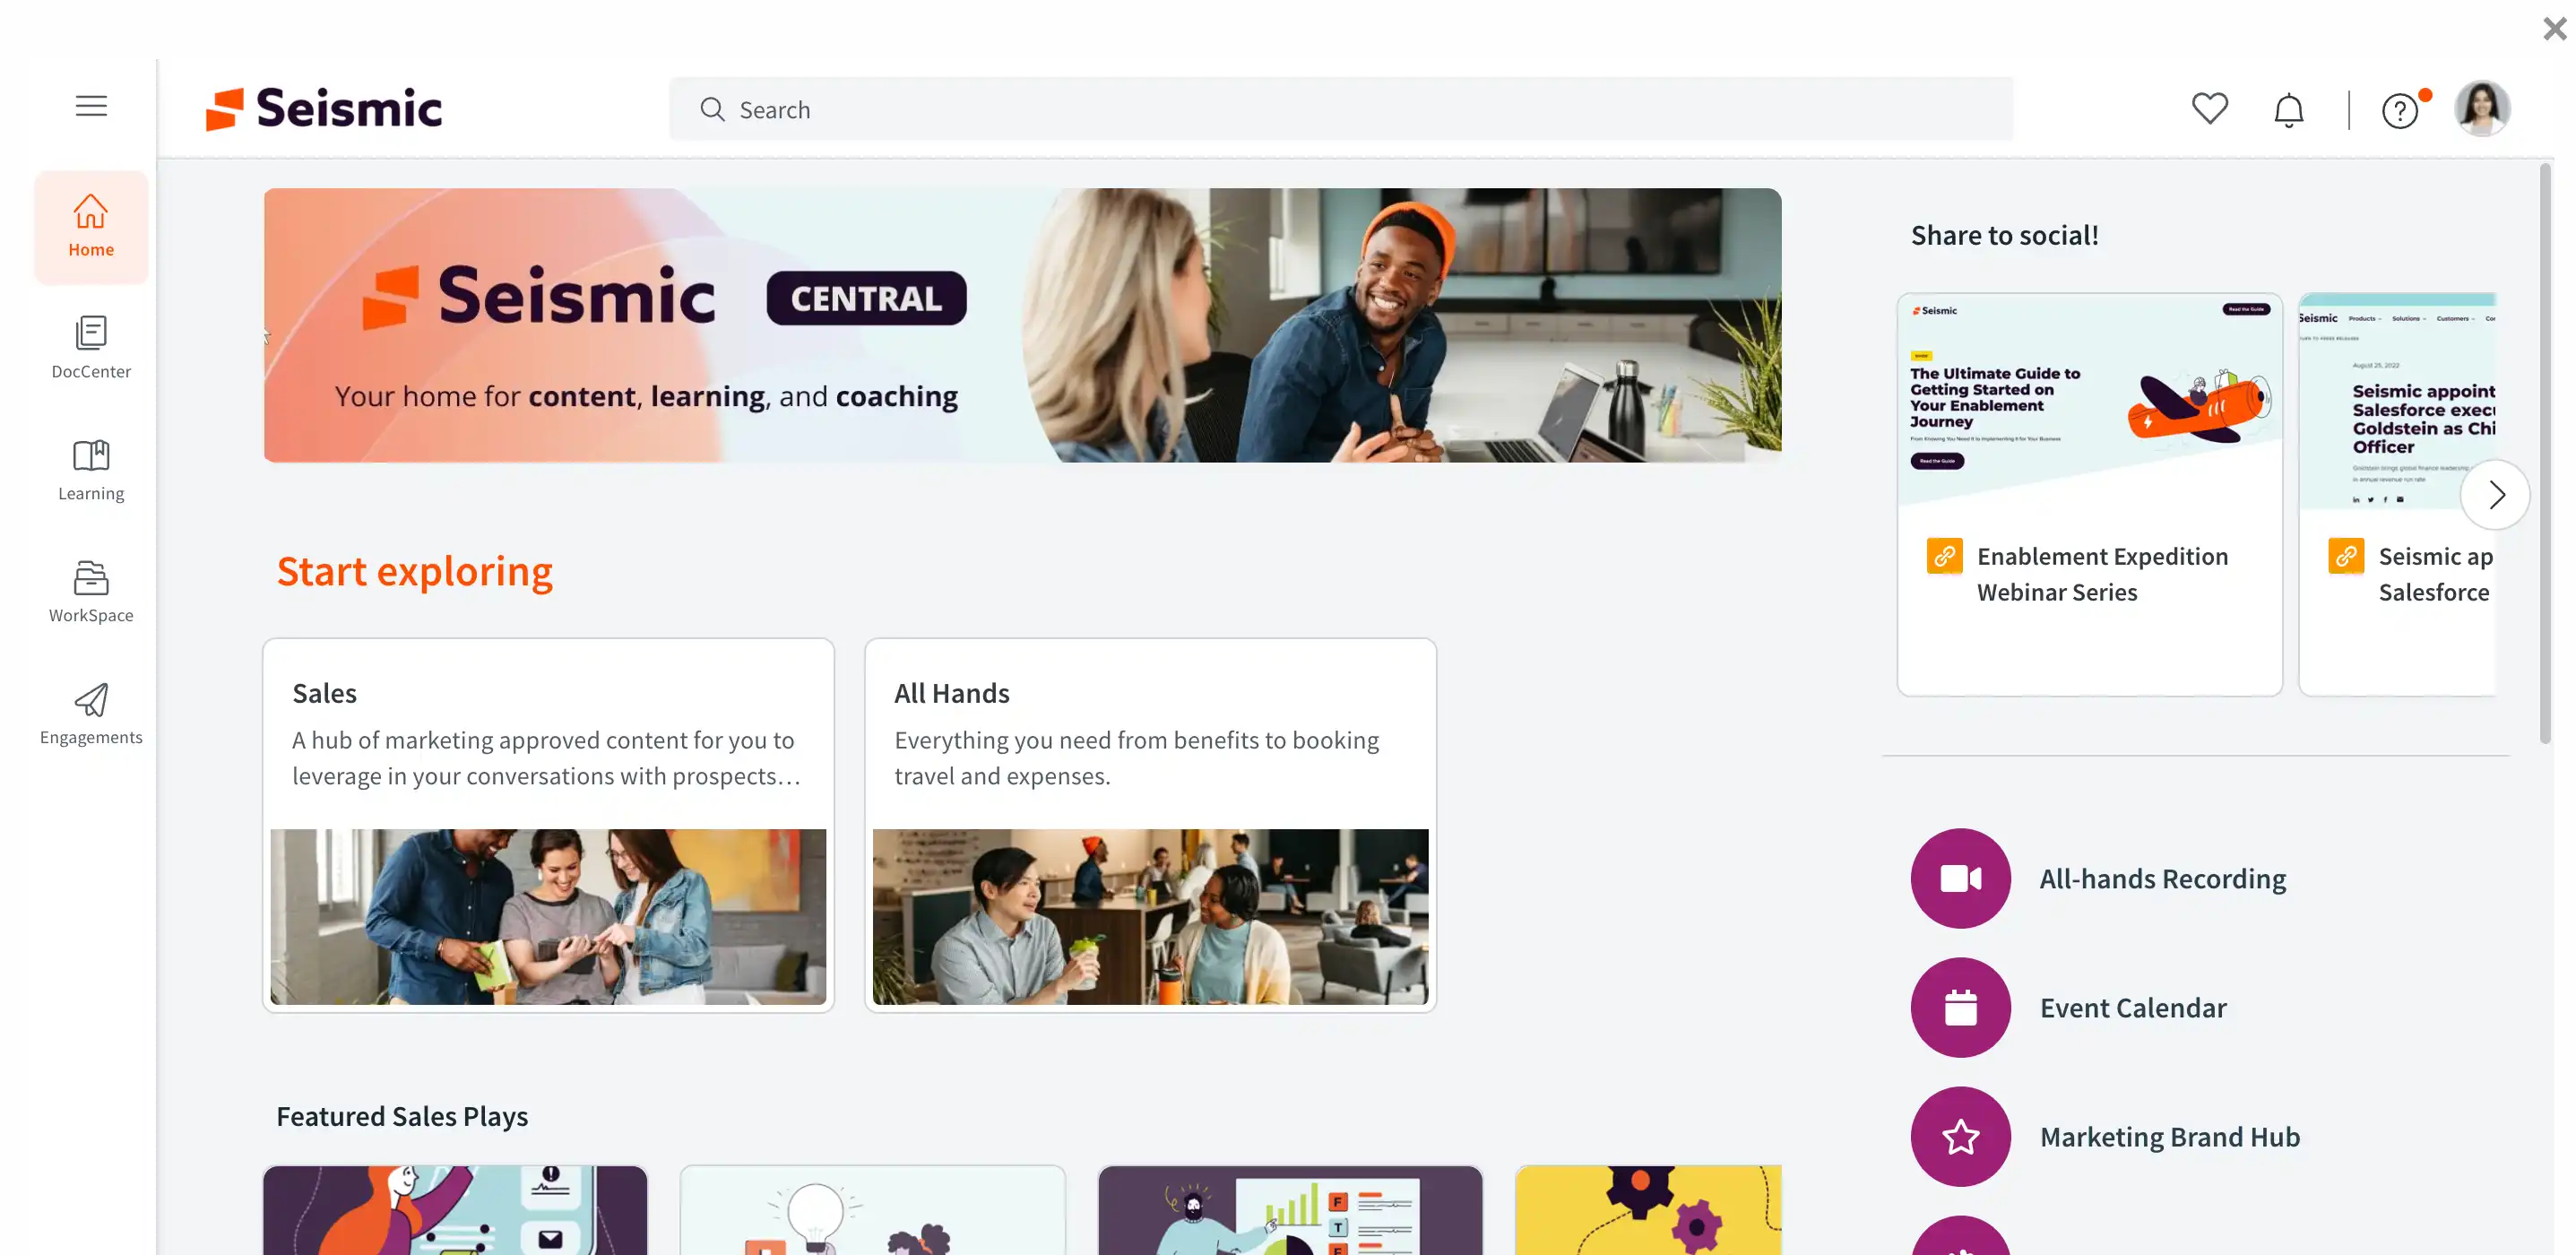Open DocCenter from the sidebar

click(91, 348)
